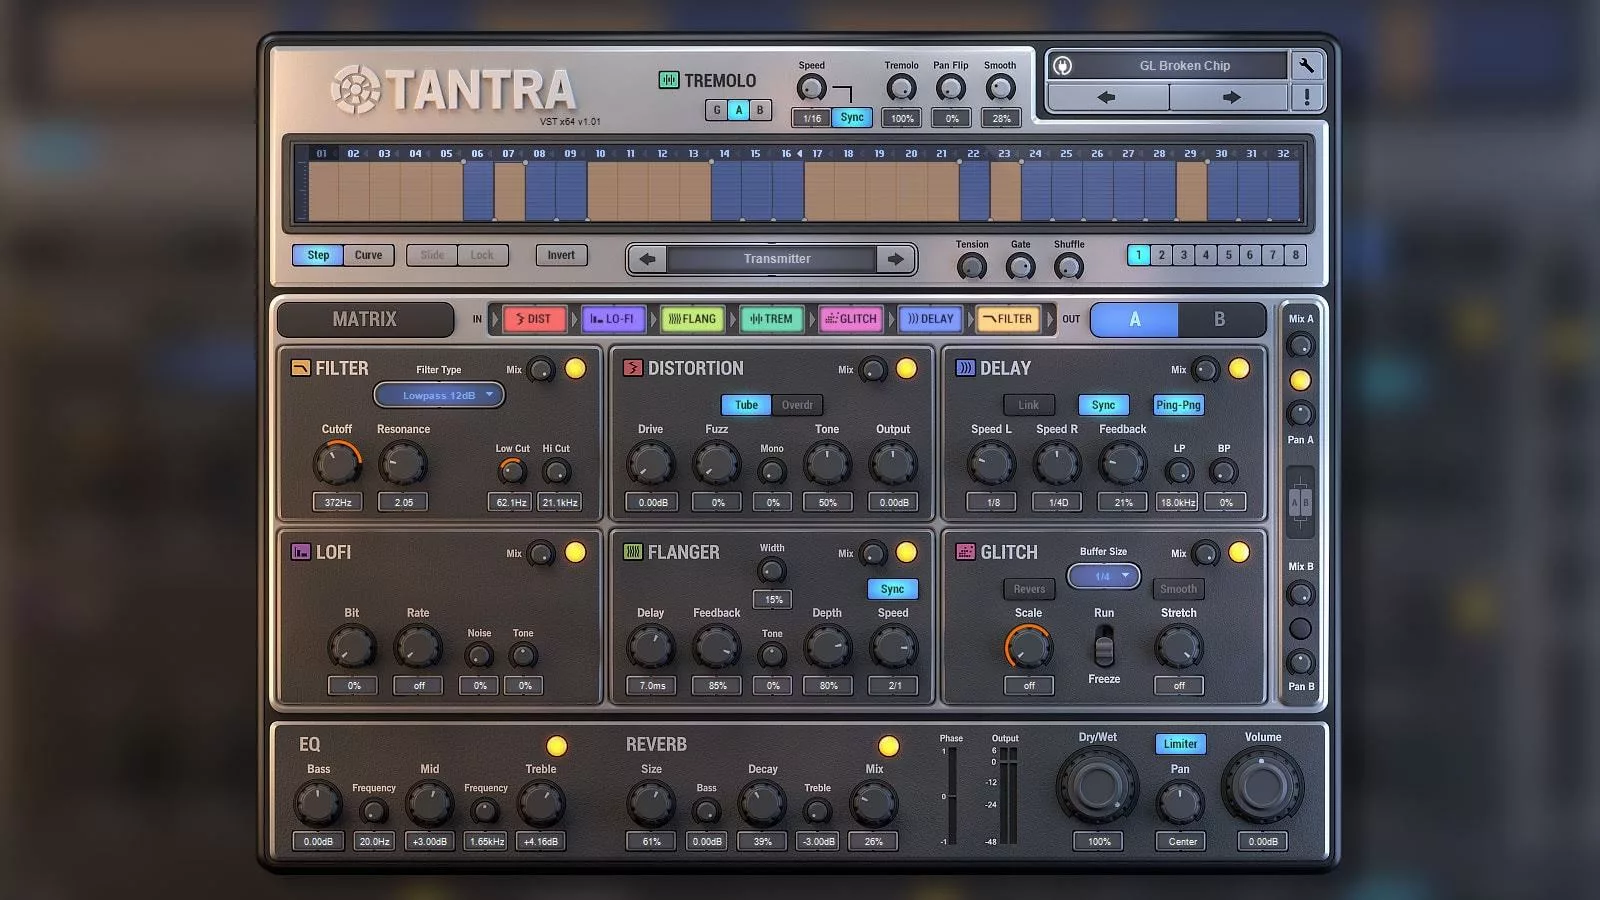Open the GL Broken Chip preset menu
1600x900 pixels.
click(1184, 66)
